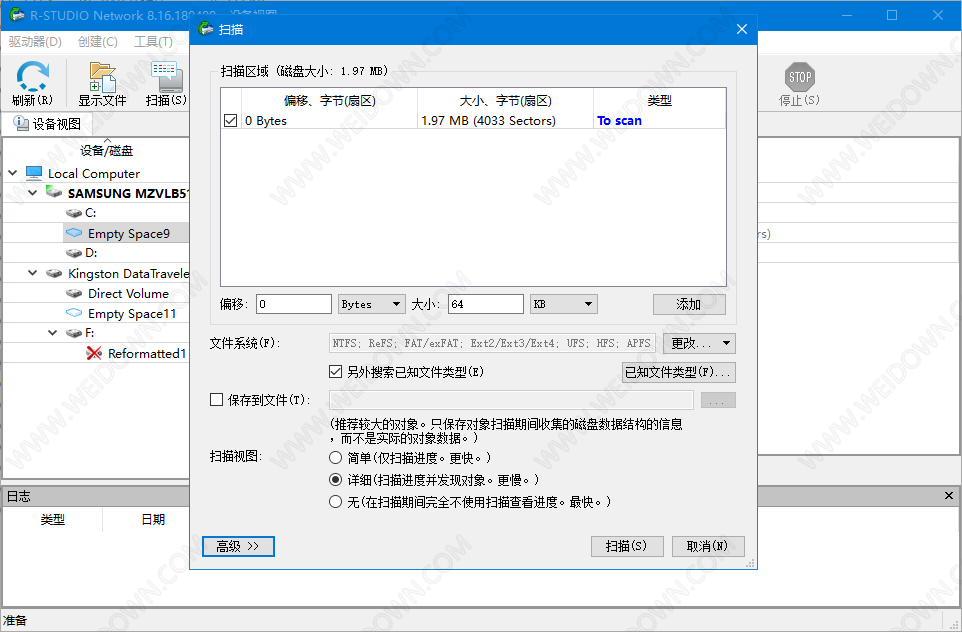Open the Bytes offset unit dropdown
962x632 pixels.
coord(371,304)
